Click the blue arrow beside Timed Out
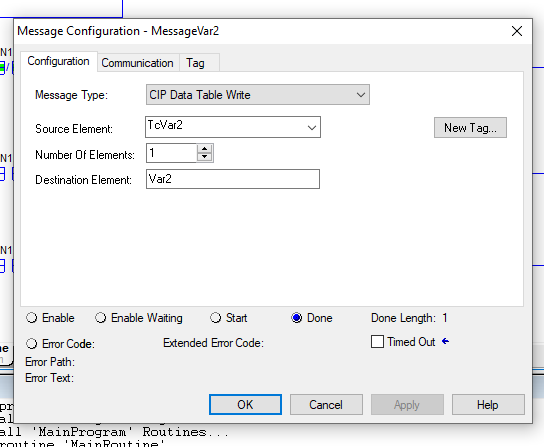 coord(445,341)
